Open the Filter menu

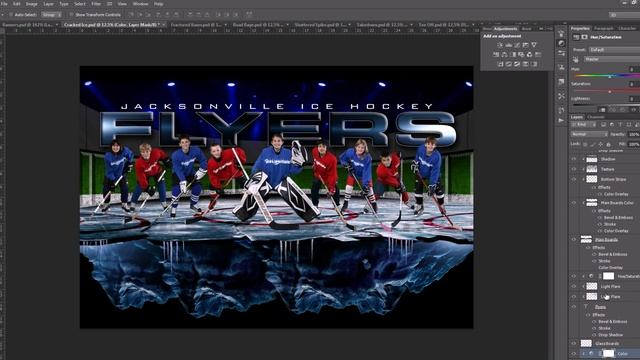pos(96,4)
